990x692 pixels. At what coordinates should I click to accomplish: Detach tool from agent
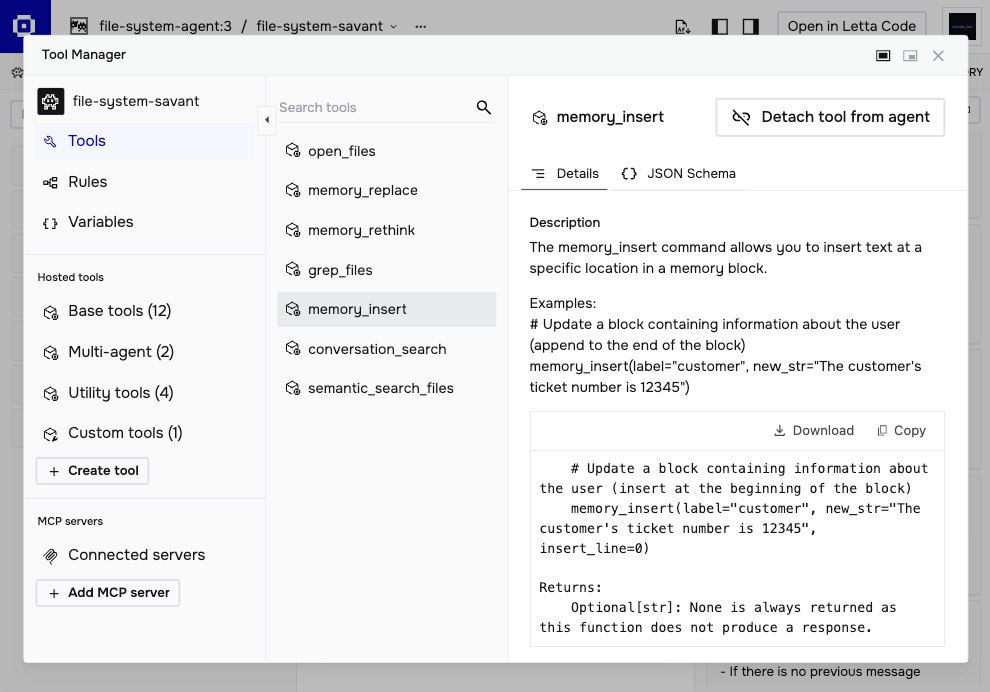[830, 117]
